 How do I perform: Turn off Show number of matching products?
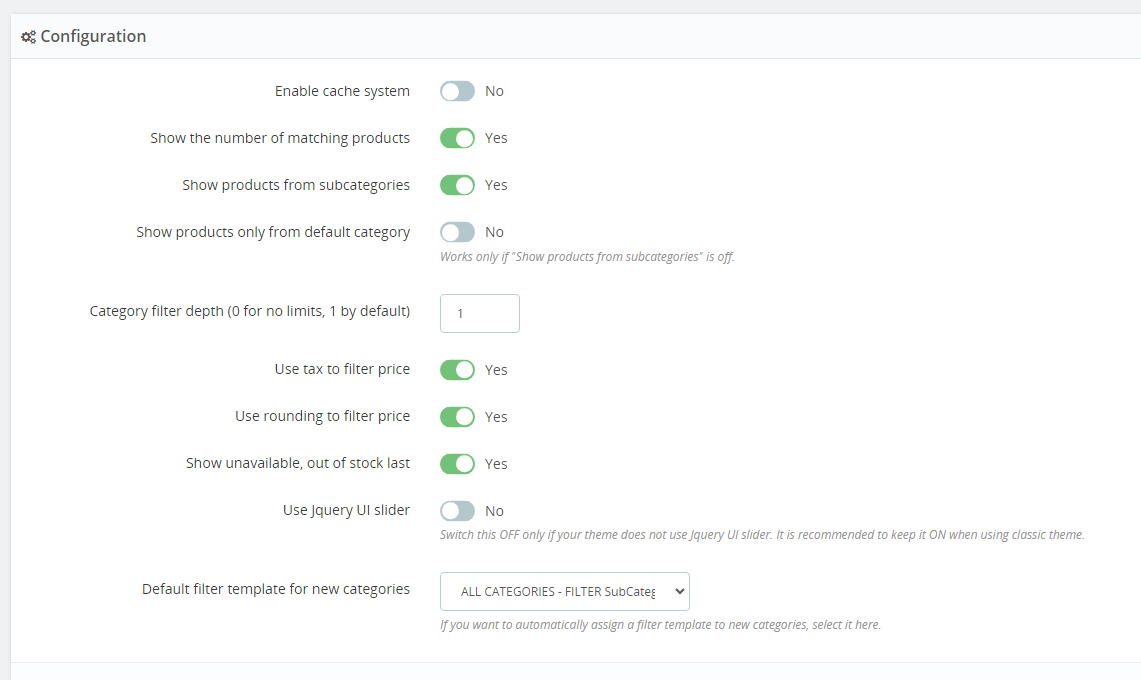click(457, 138)
